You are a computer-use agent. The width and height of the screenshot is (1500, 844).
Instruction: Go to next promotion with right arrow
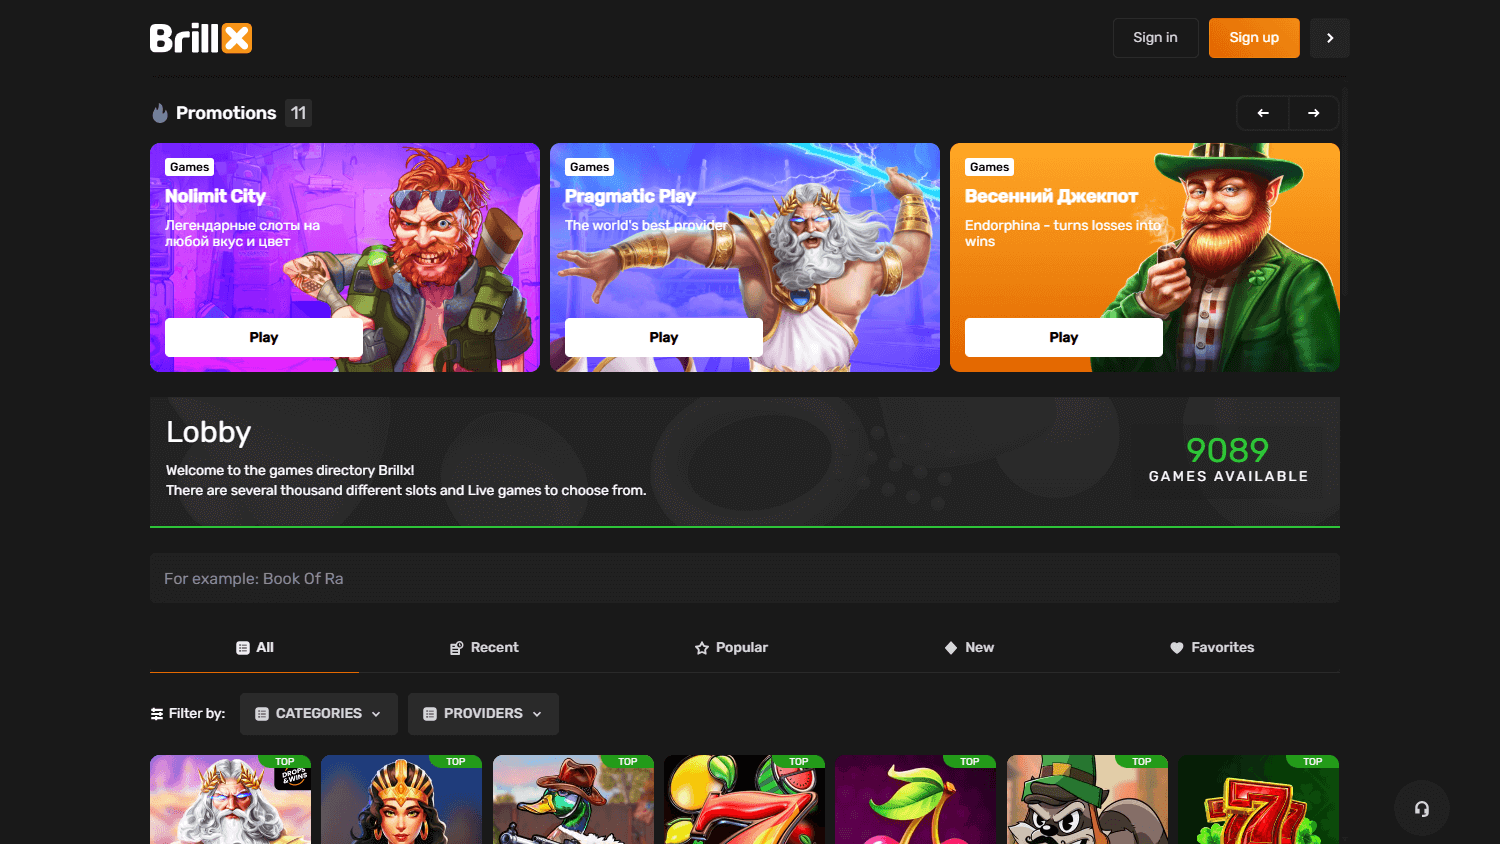(x=1314, y=113)
